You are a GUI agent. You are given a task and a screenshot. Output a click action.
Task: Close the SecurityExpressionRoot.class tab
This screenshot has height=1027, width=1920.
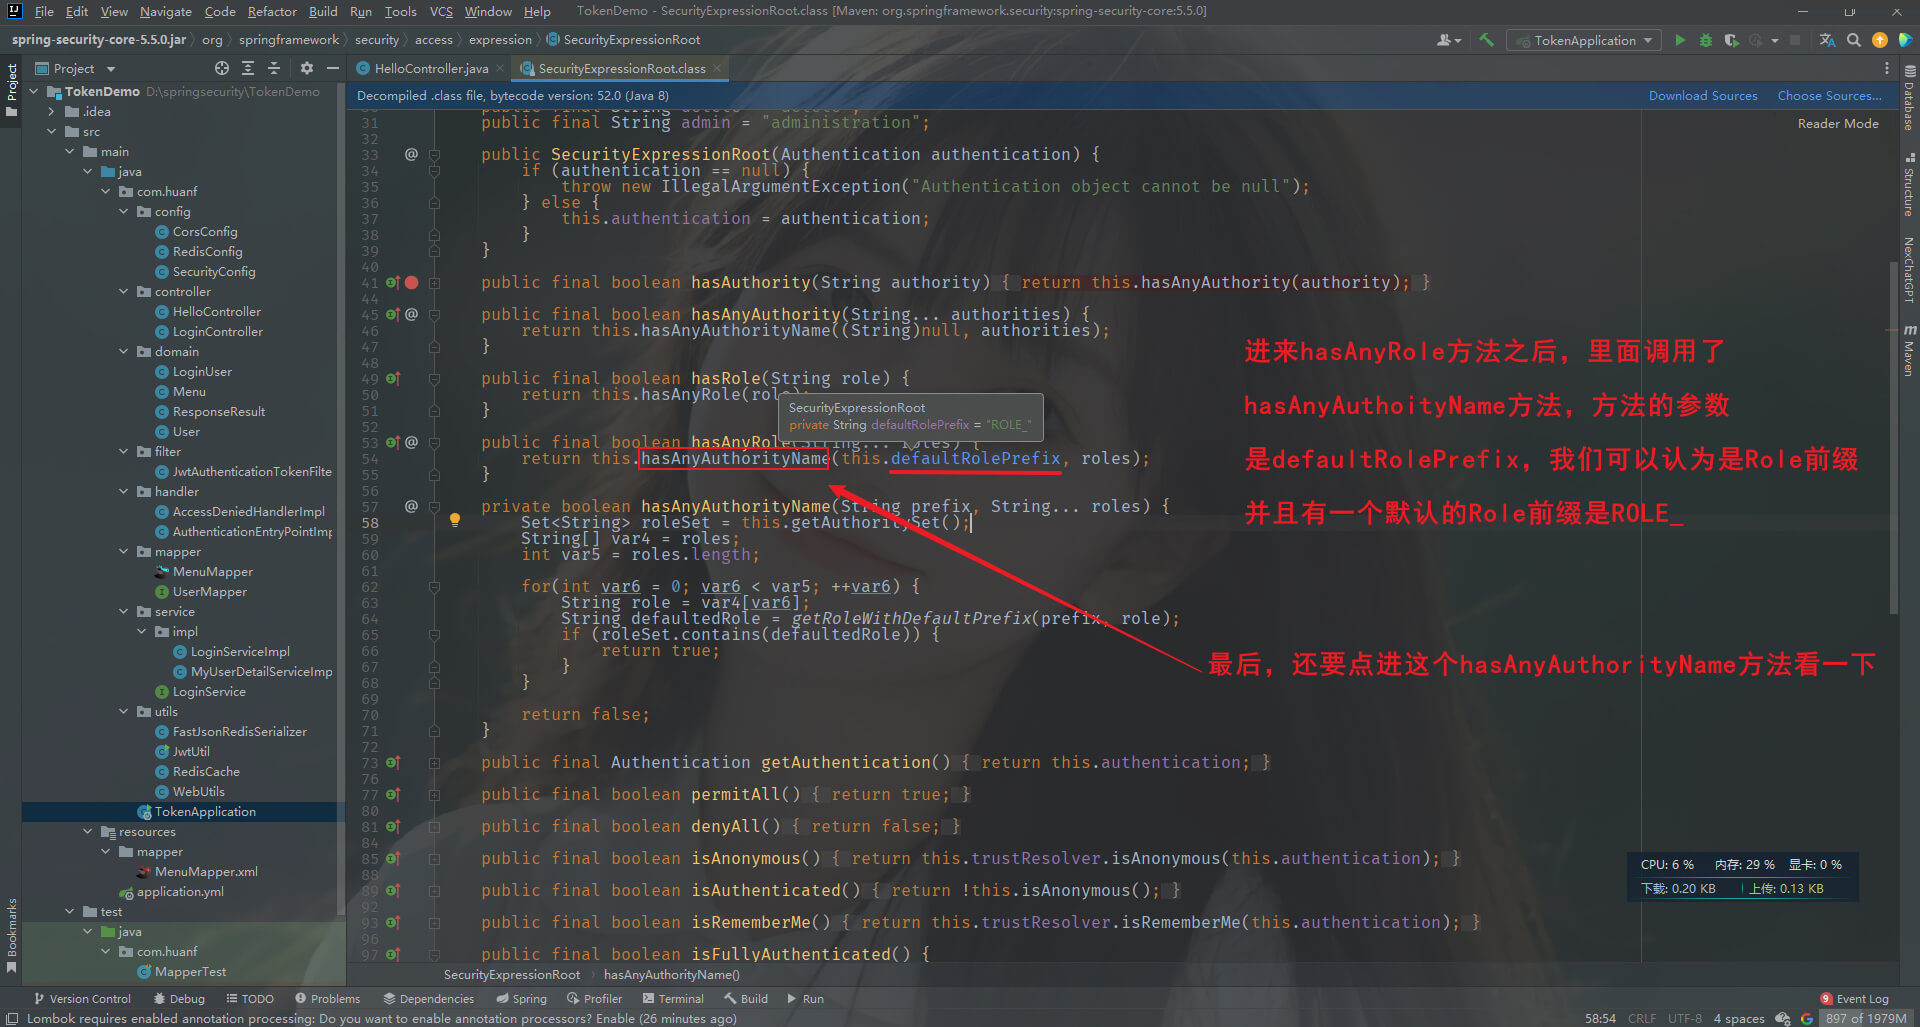coord(717,69)
